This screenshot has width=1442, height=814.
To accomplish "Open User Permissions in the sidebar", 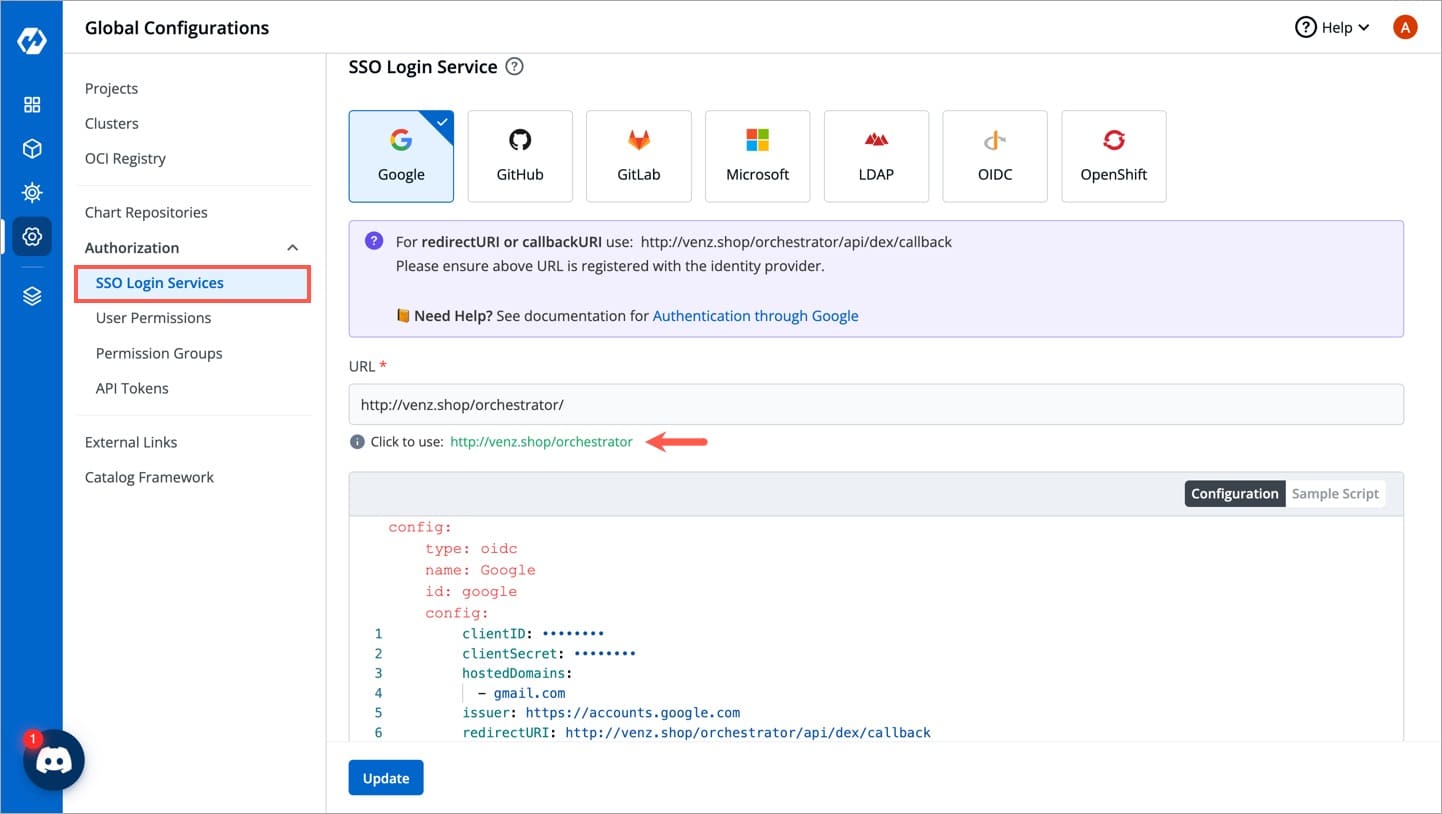I will (x=153, y=318).
